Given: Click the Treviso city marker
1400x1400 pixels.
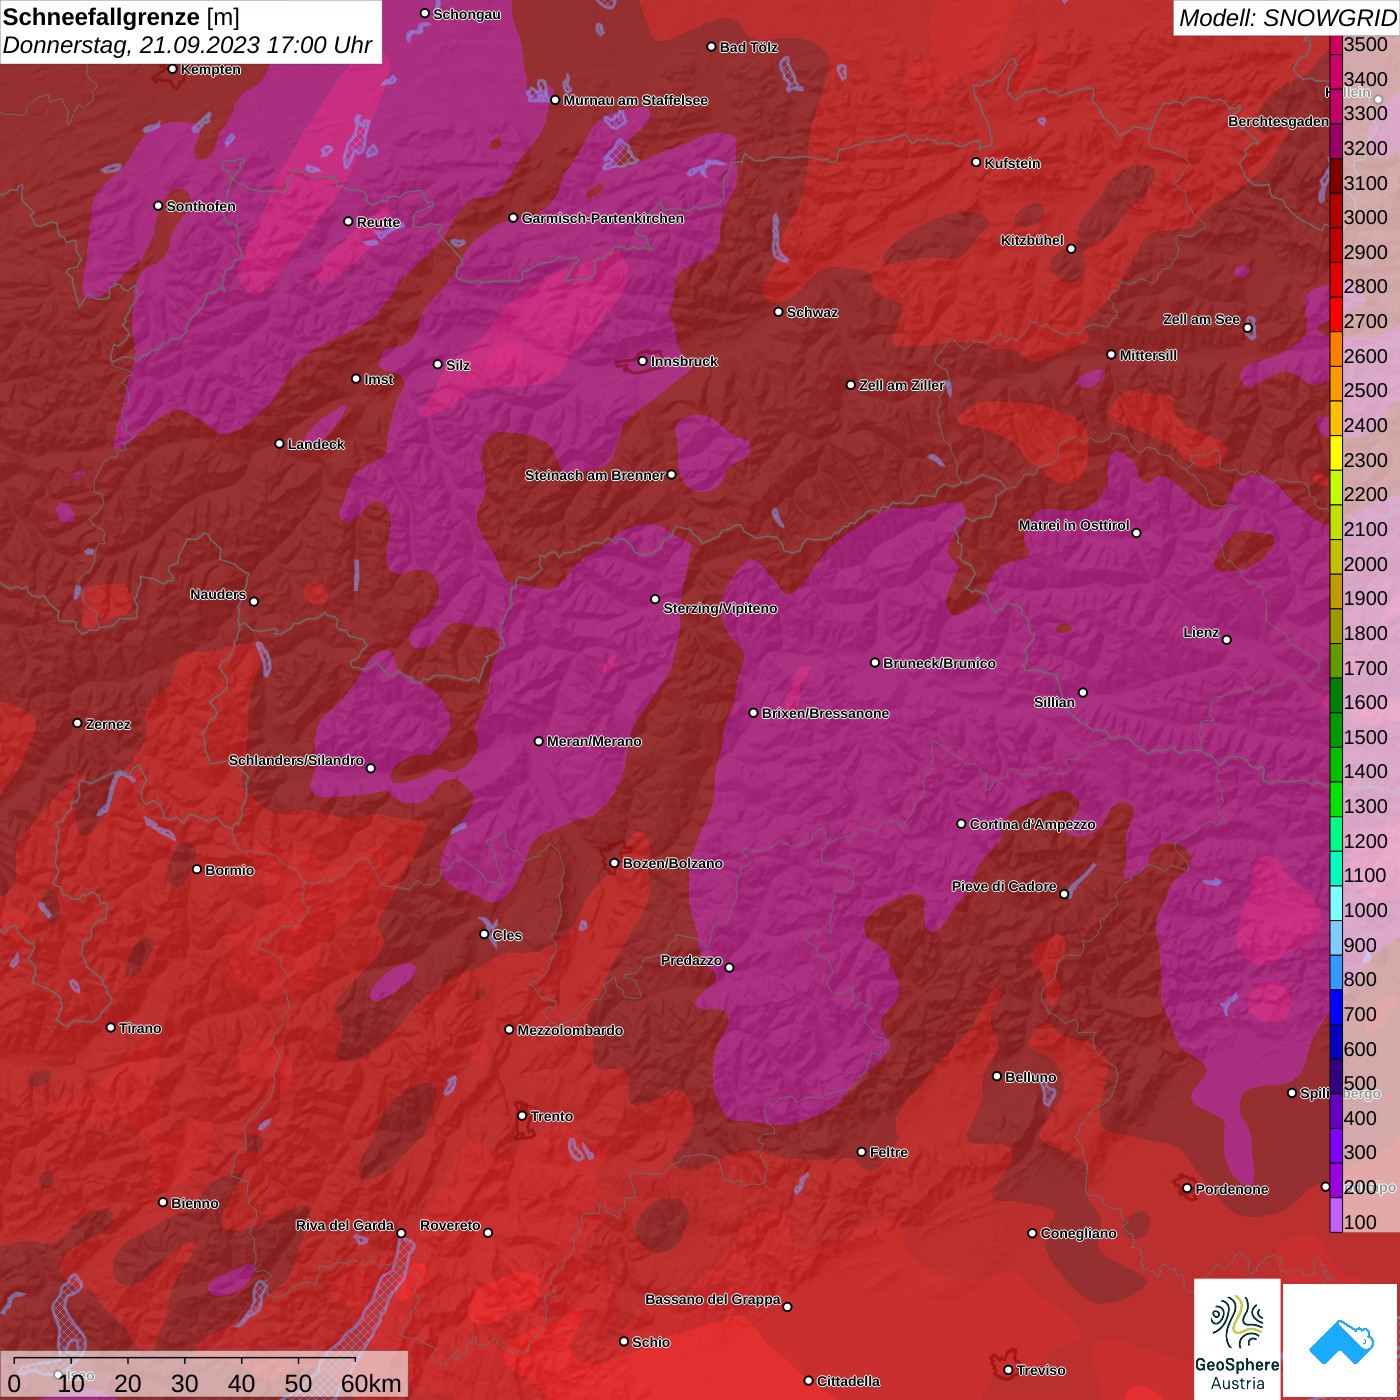Looking at the screenshot, I should pos(1008,1370).
